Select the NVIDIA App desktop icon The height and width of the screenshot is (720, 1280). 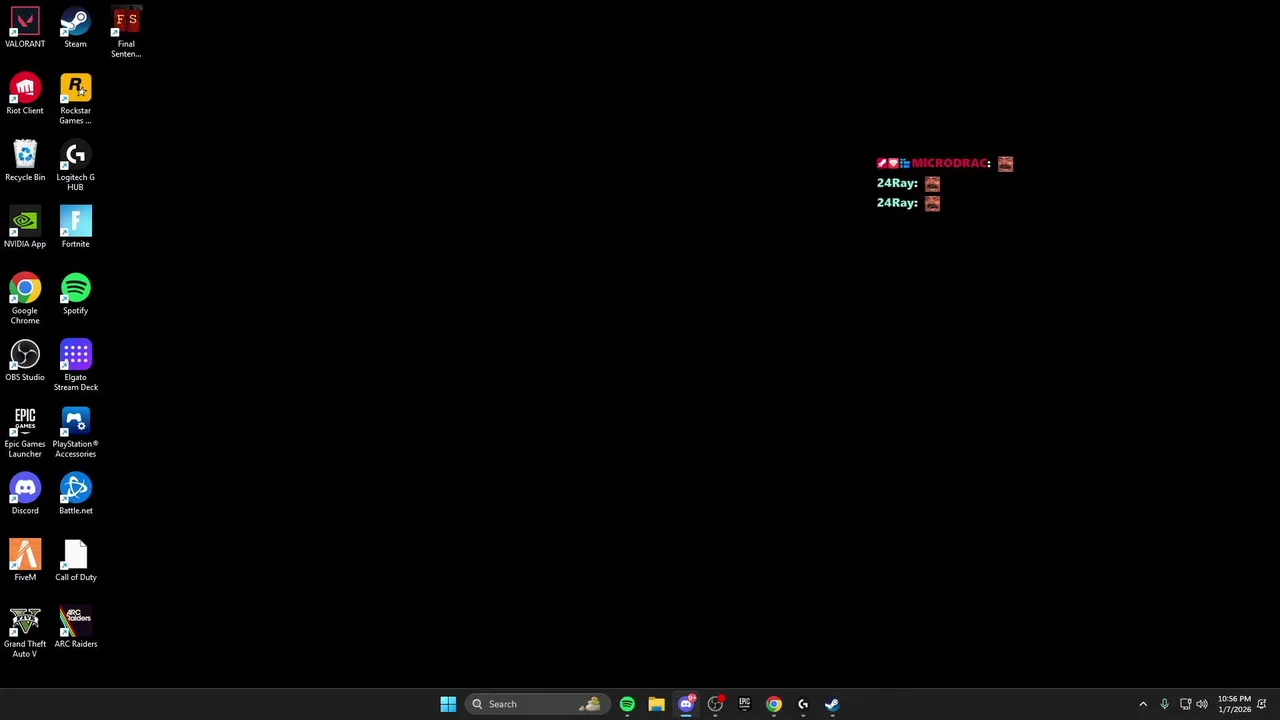point(25,228)
